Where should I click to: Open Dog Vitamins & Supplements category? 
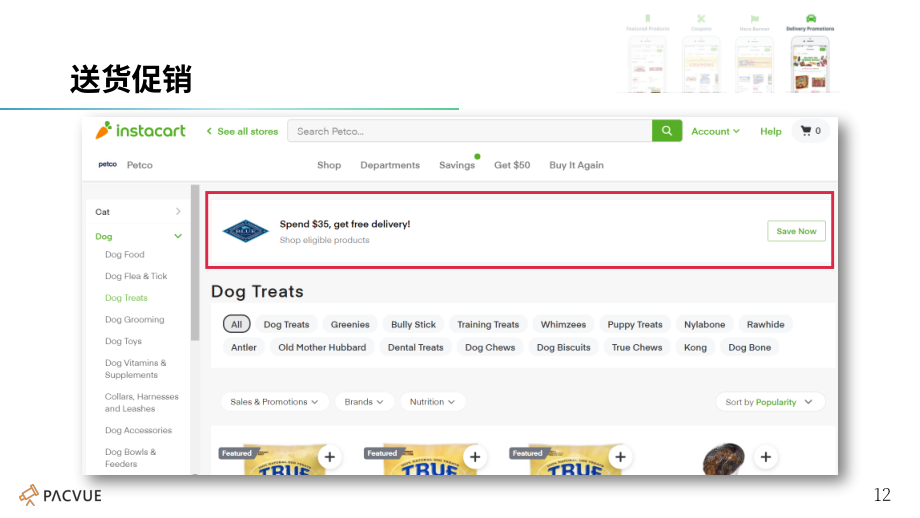pos(136,369)
